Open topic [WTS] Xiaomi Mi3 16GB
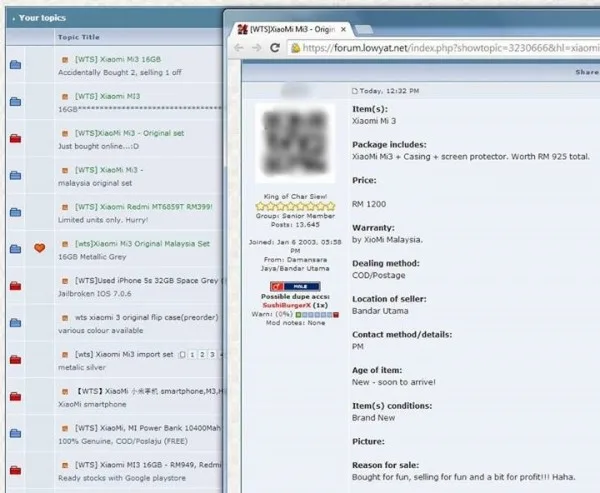Screen dimensions: 600x493 click(117, 59)
